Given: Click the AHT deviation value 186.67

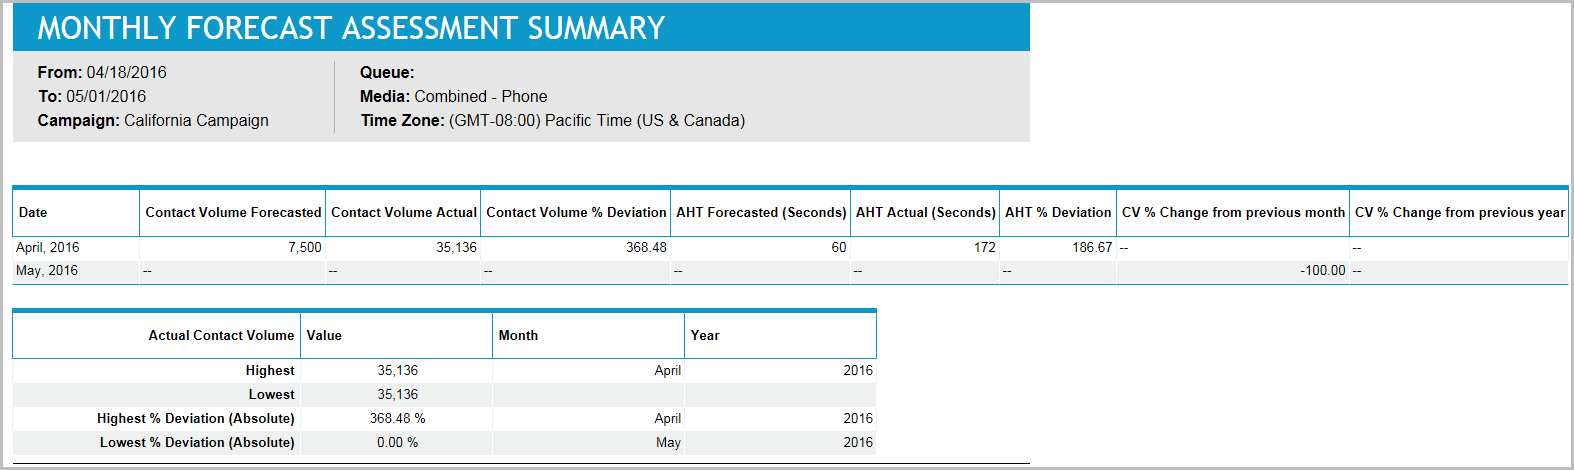Looking at the screenshot, I should click(1092, 247).
